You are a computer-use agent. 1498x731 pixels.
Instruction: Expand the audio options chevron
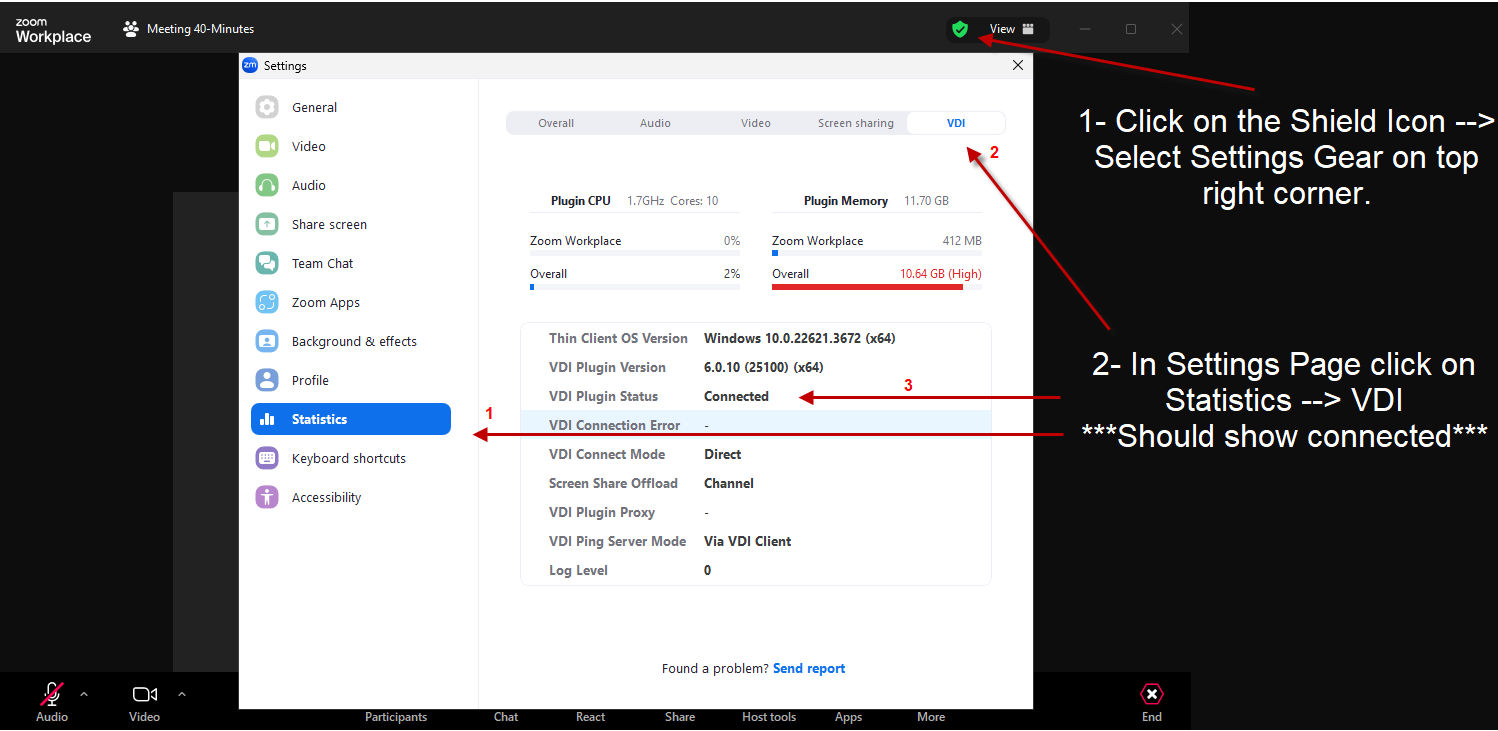pos(83,693)
